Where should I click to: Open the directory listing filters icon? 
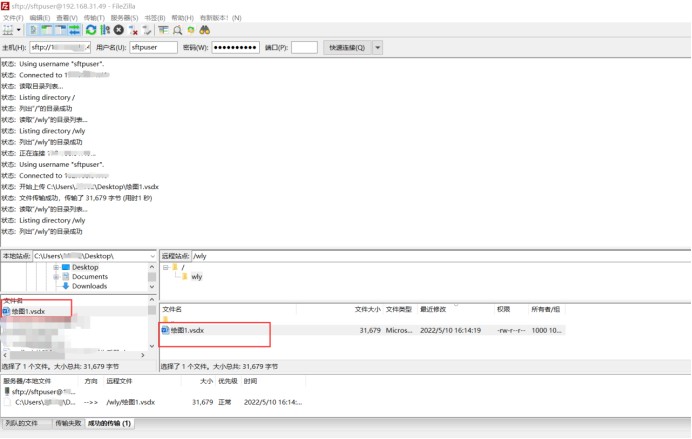163,30
